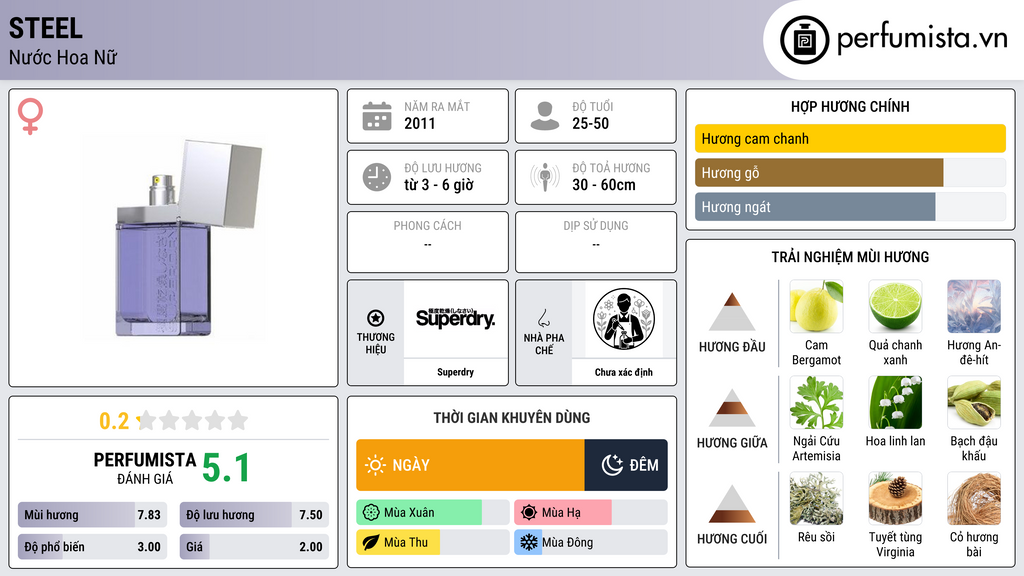Click the Mùi hương 7.83 rating bar

(x=93, y=515)
